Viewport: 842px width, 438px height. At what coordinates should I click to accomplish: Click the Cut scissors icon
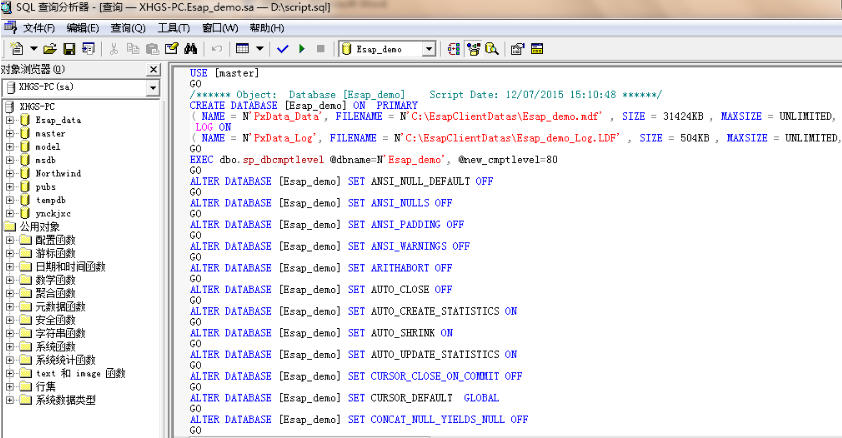pyautogui.click(x=114, y=49)
